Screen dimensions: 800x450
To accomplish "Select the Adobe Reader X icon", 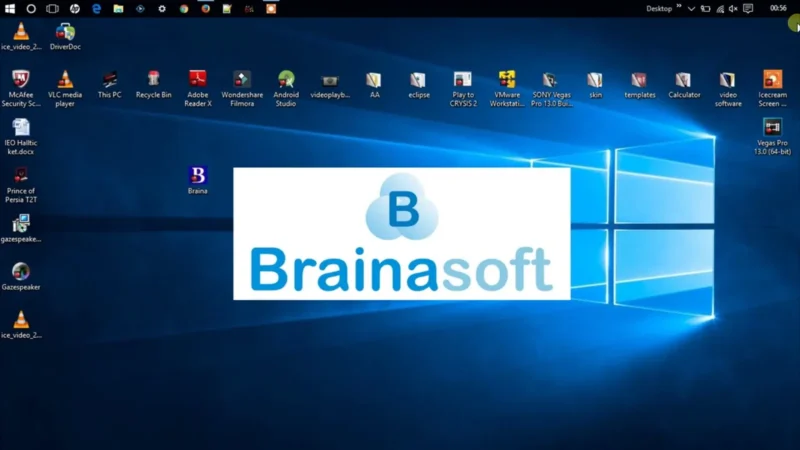I will [x=197, y=88].
